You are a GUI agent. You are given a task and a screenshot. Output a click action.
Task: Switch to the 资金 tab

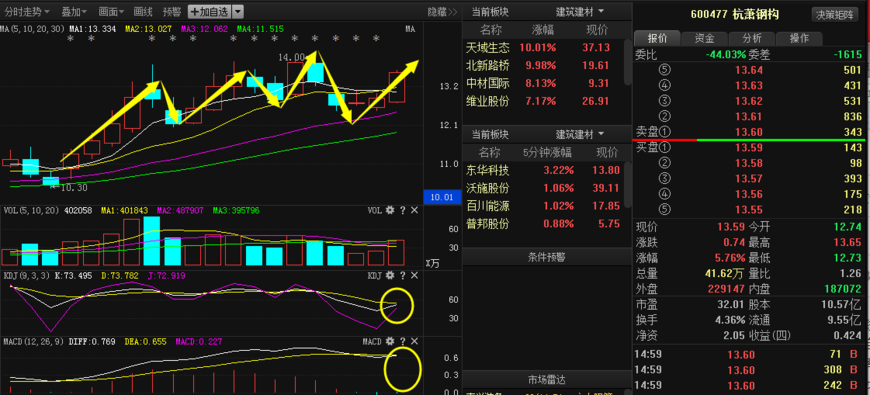(704, 38)
